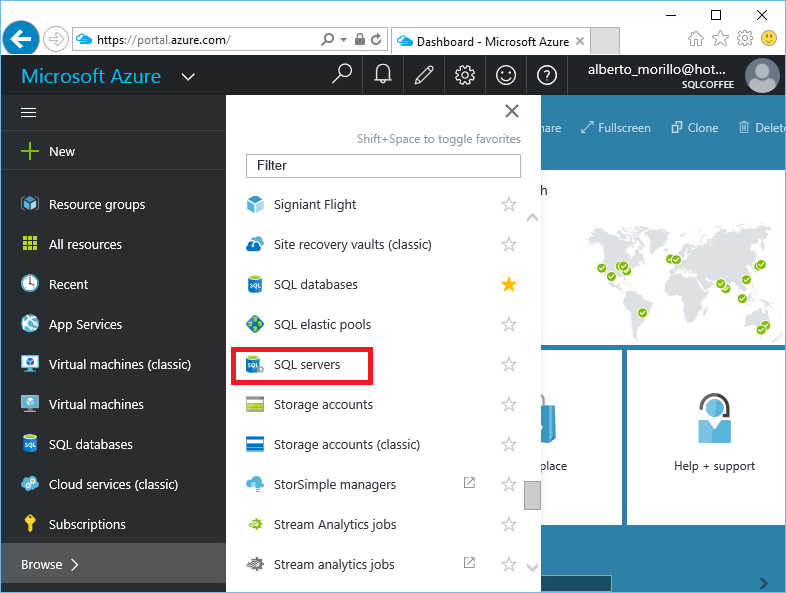Select Resource groups in sidebar
This screenshot has width=786, height=593.
click(x=113, y=204)
